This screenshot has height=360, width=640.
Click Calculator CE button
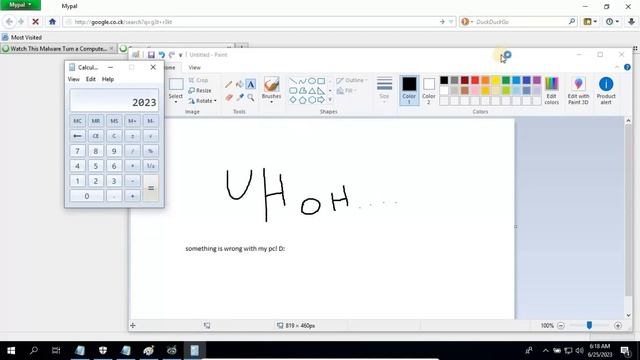pos(96,136)
